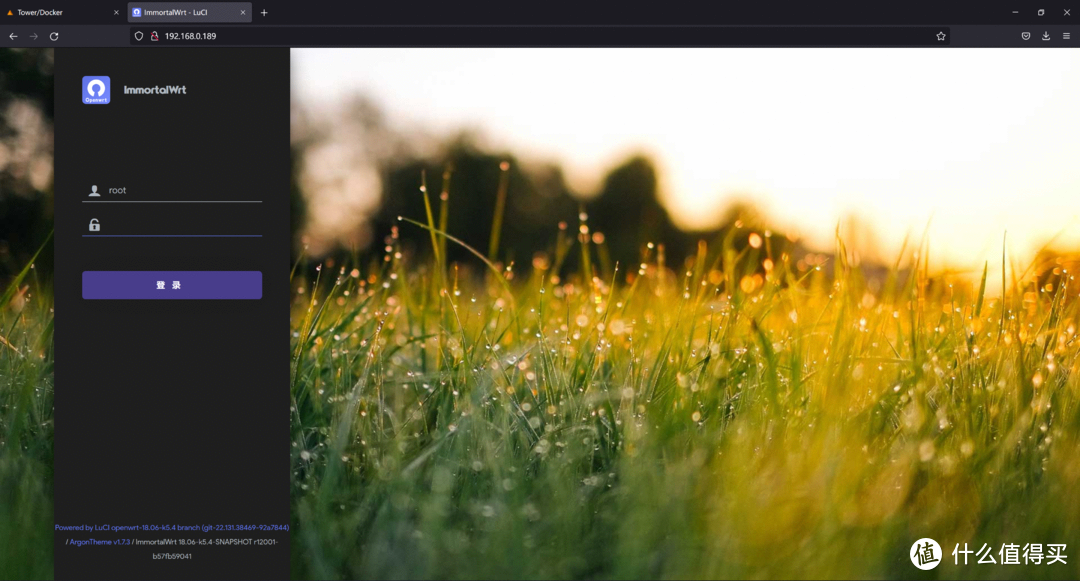This screenshot has height=581, width=1080.
Task: Click the purple 登录 login button
Action: 172,285
